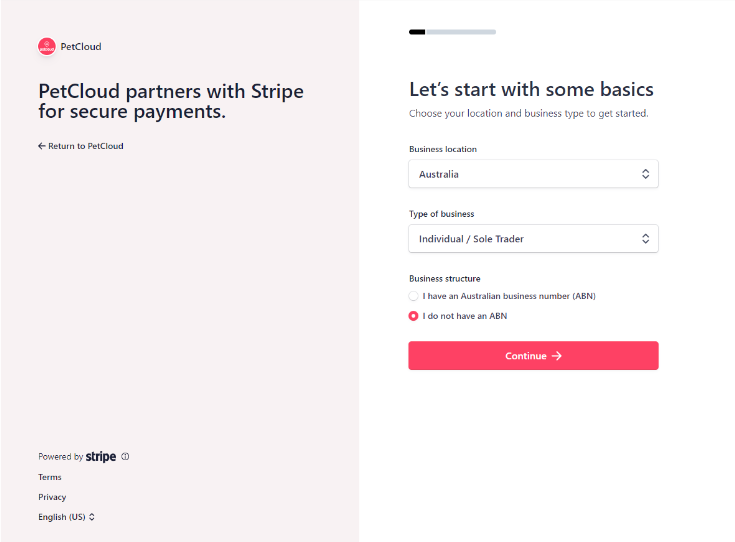Click the "I have an Australian business number" label text
This screenshot has width=735, height=542.
[509, 296]
